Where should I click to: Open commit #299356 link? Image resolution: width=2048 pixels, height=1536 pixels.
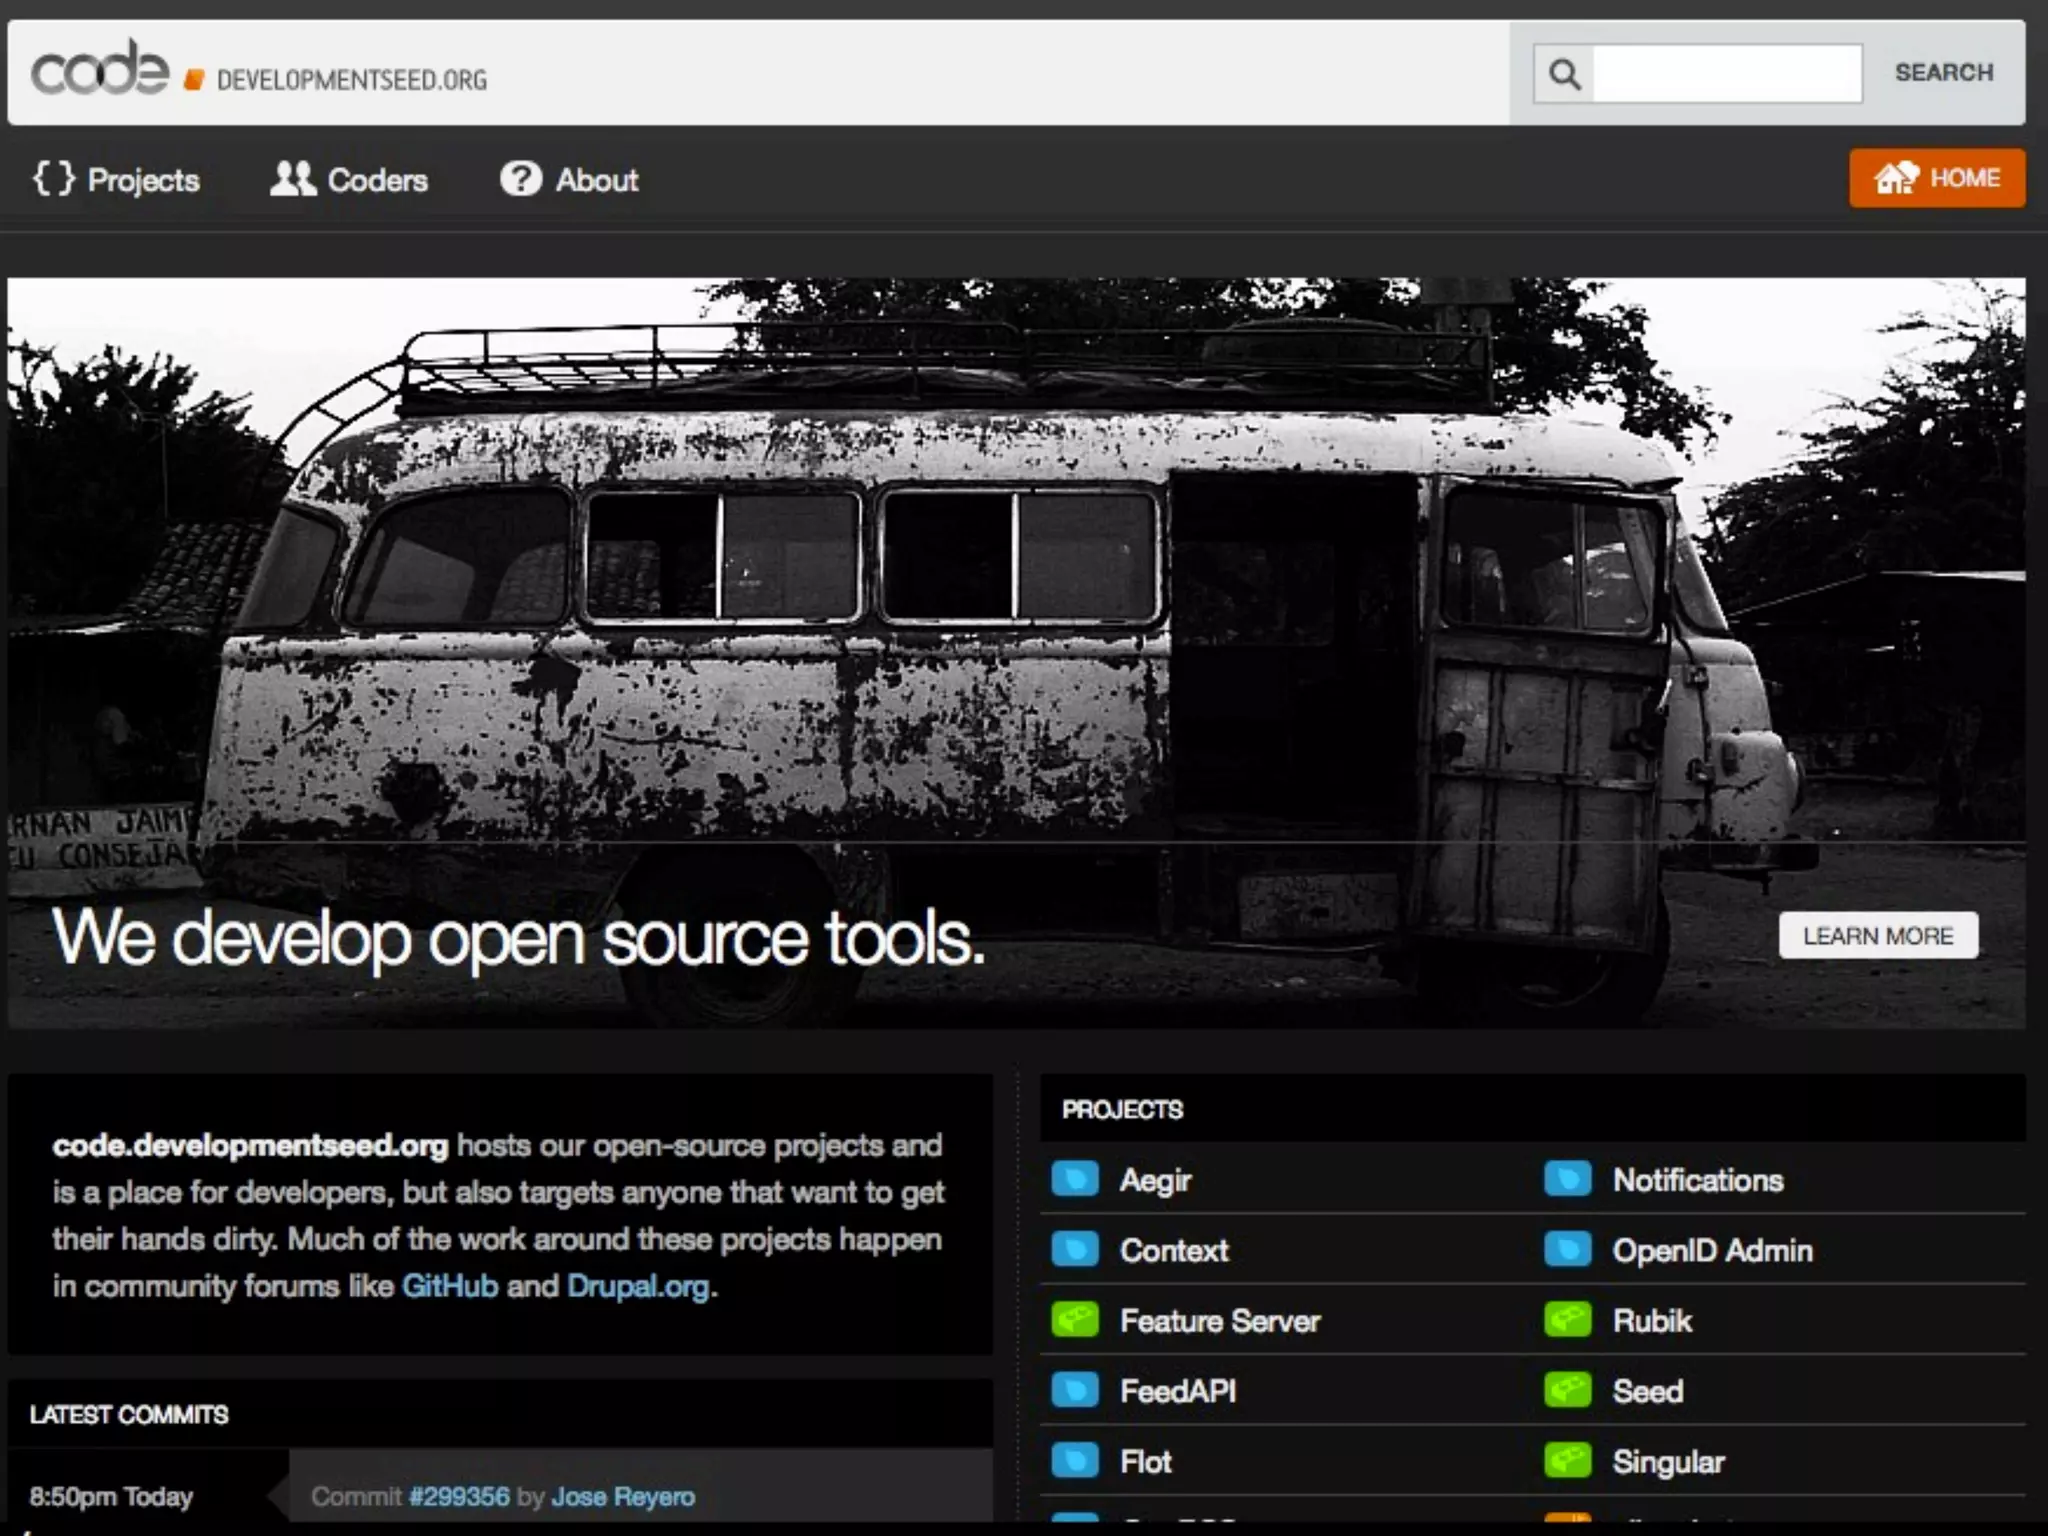pos(459,1496)
